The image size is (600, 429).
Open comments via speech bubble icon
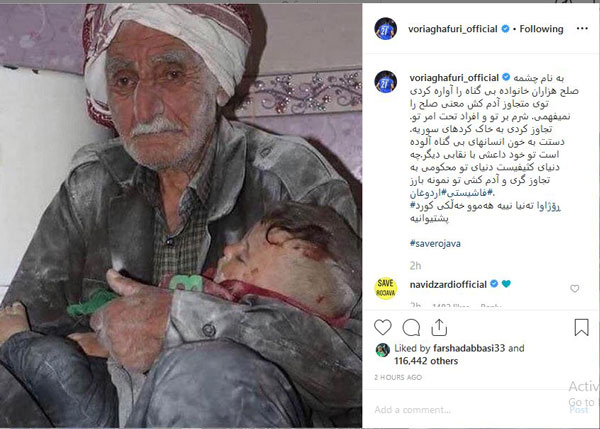tap(411, 328)
